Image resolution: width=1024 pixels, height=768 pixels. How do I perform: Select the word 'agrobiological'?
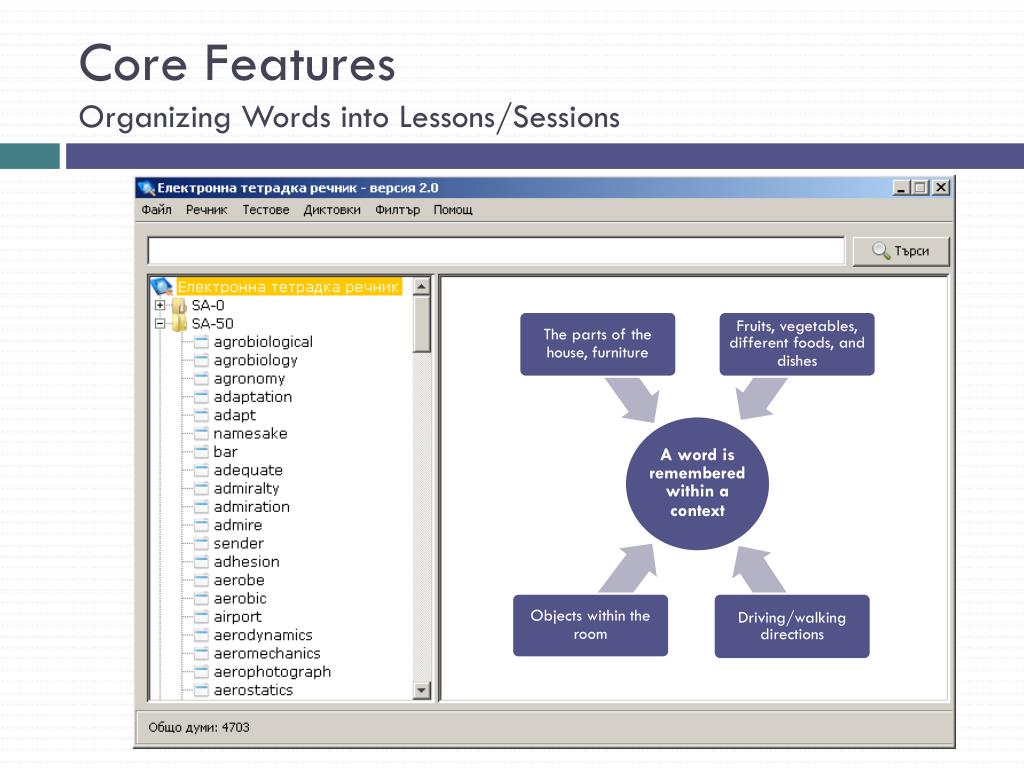tap(263, 342)
